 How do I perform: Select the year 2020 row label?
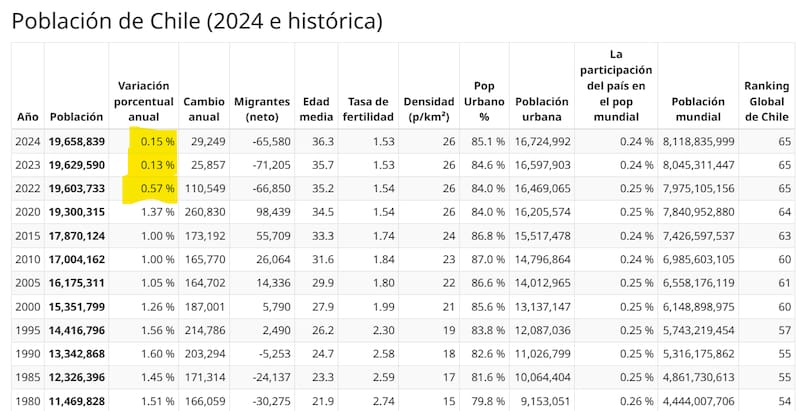[28, 212]
